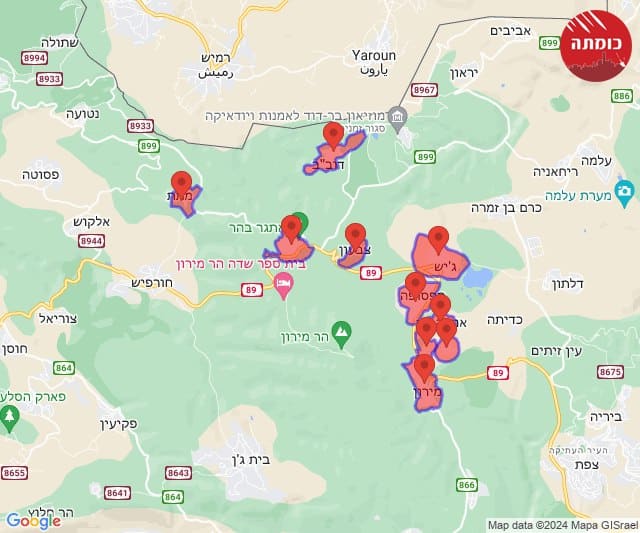
Task: Select the red pin over ג'יש
Action: 438,240
